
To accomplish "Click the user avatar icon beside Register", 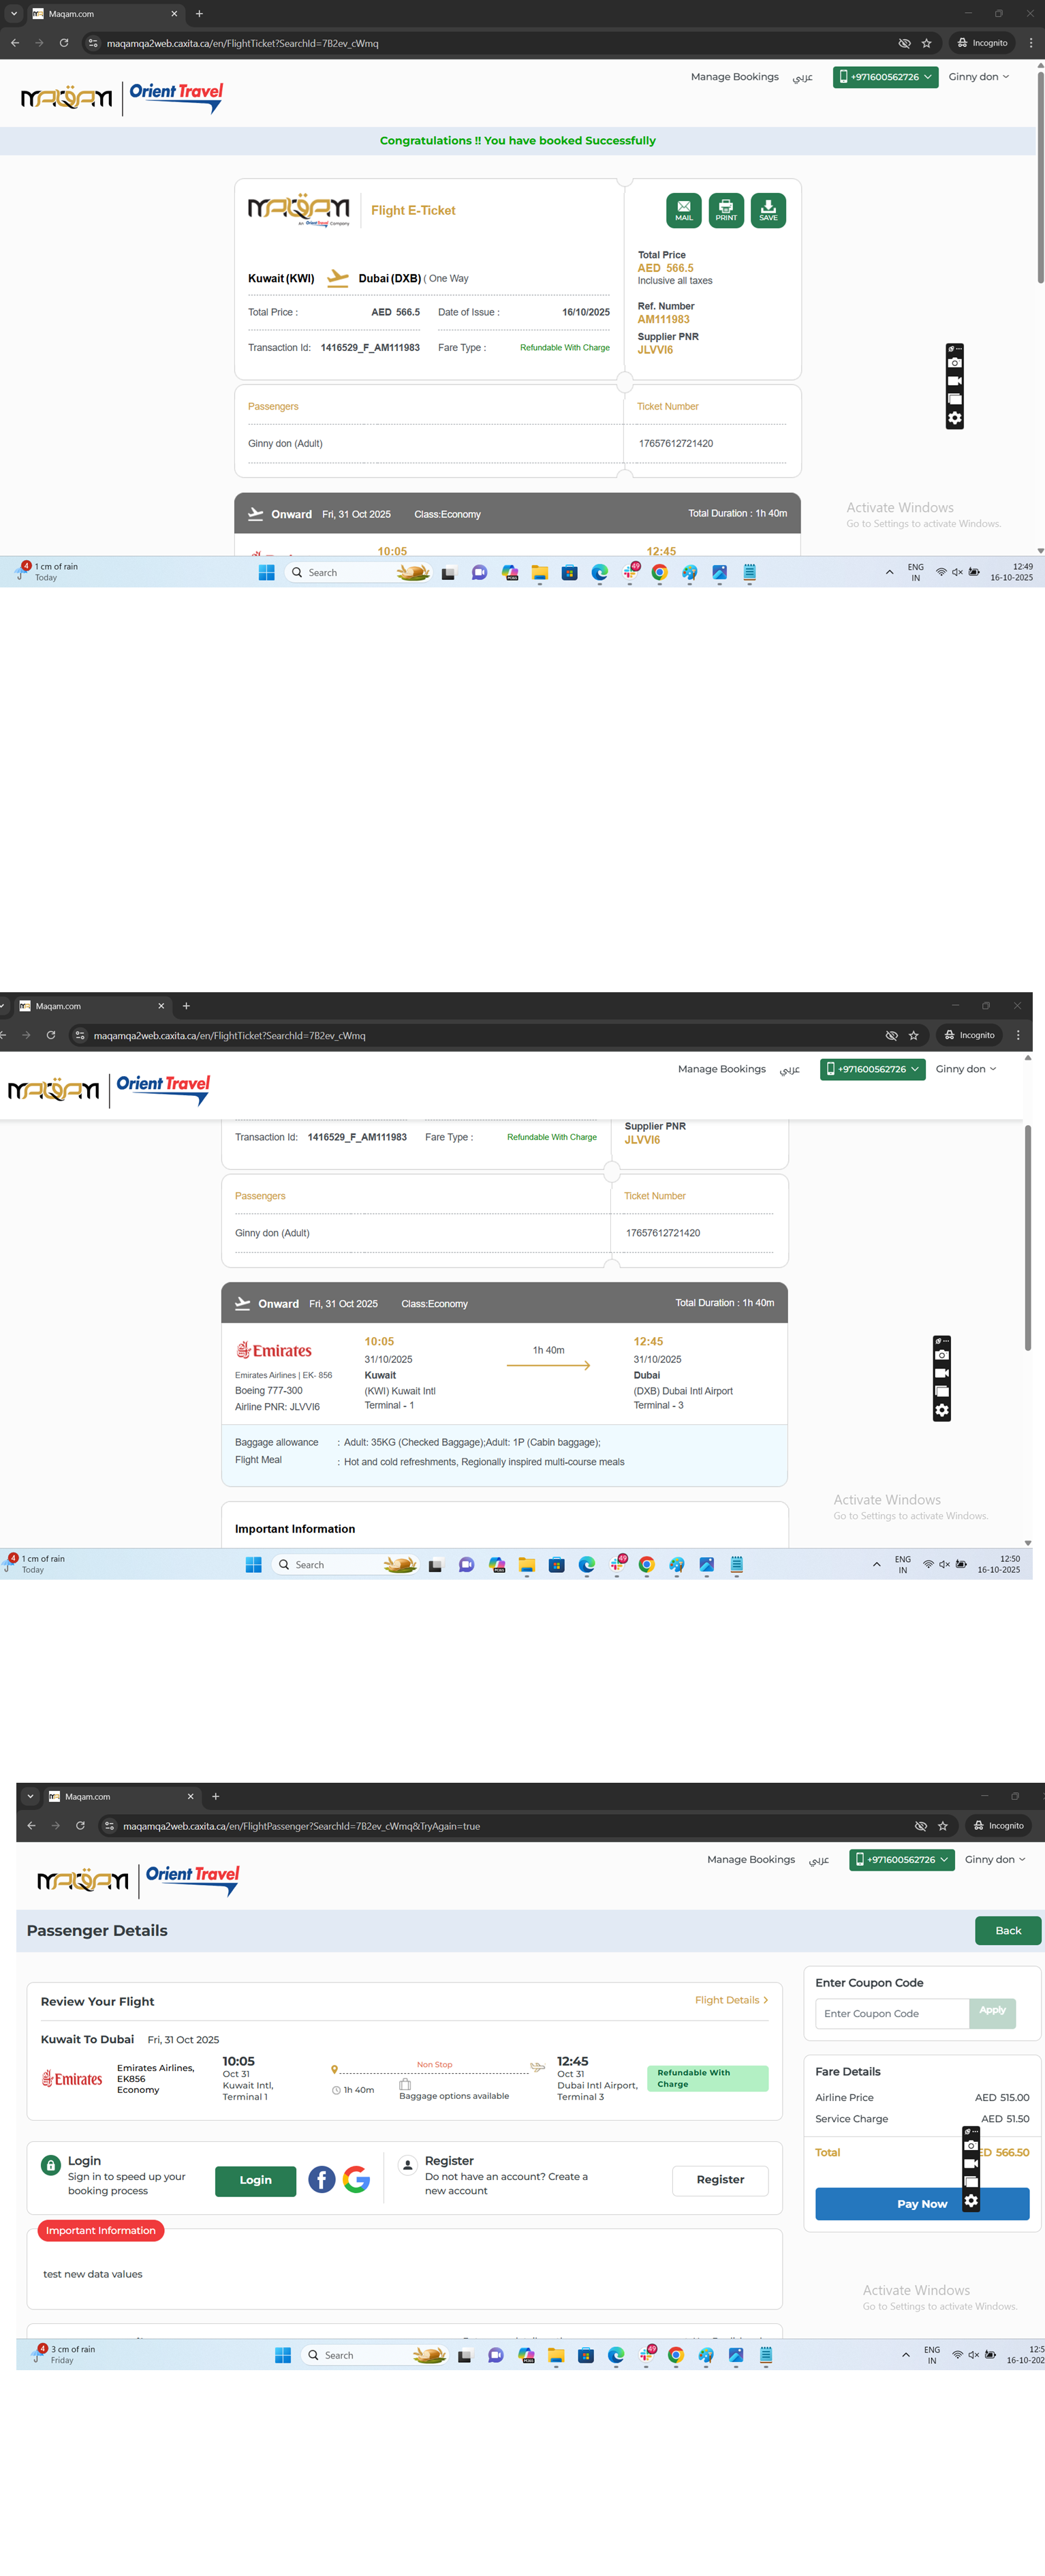I will click(x=407, y=2165).
